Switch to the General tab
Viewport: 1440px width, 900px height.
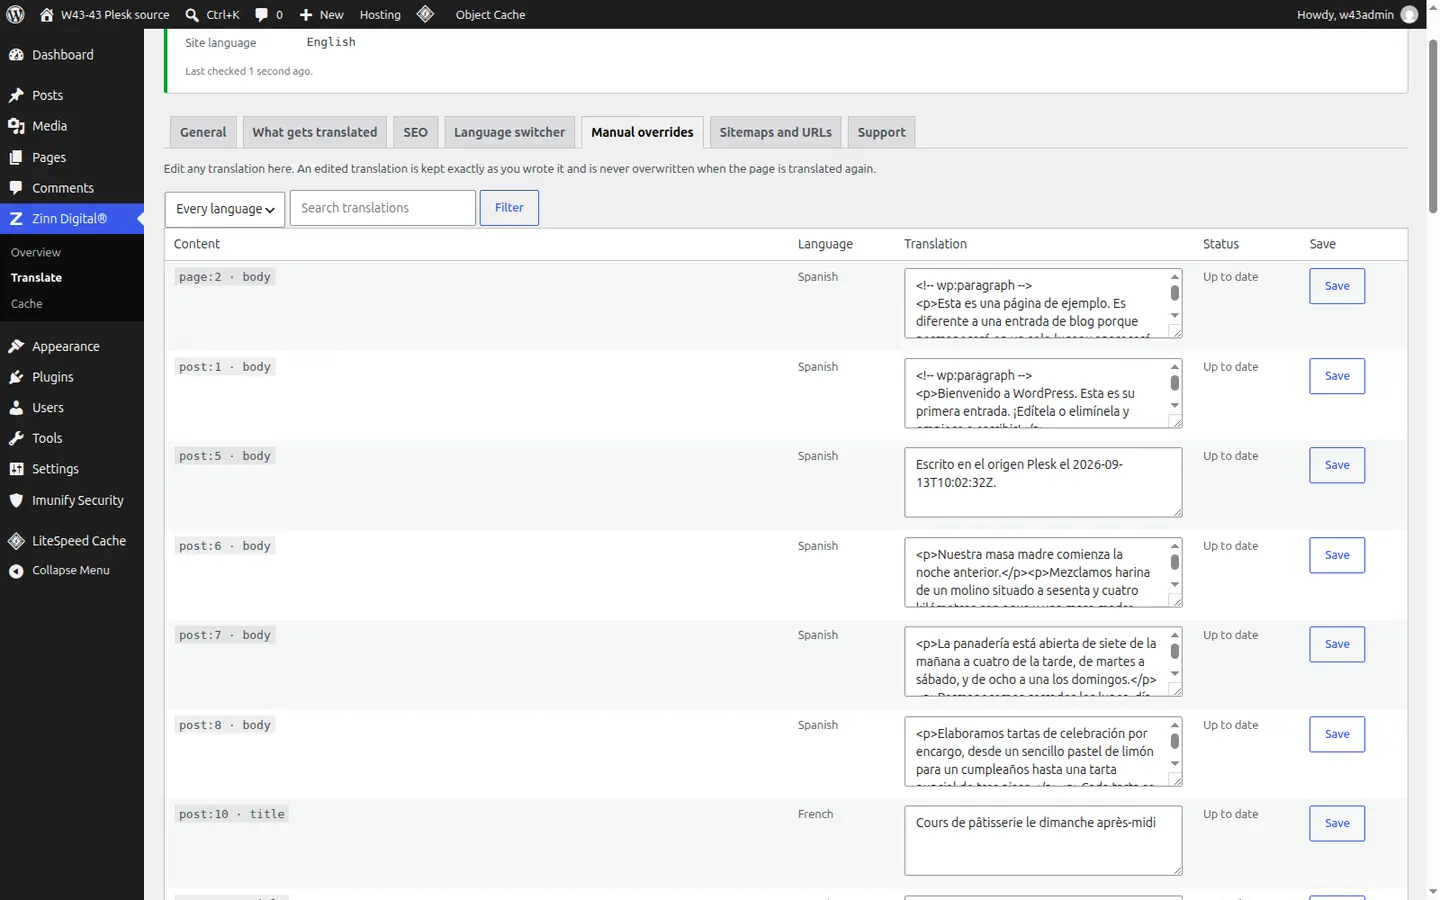coord(203,132)
